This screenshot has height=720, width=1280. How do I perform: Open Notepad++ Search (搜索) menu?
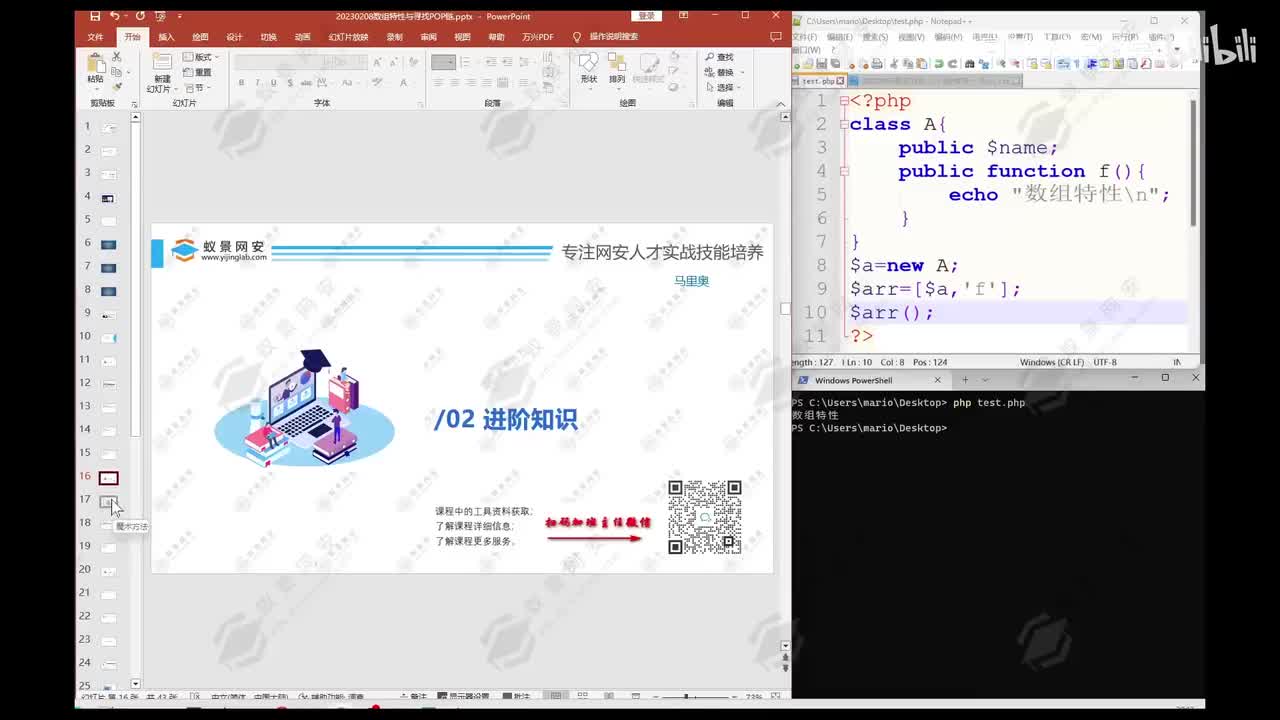875,37
